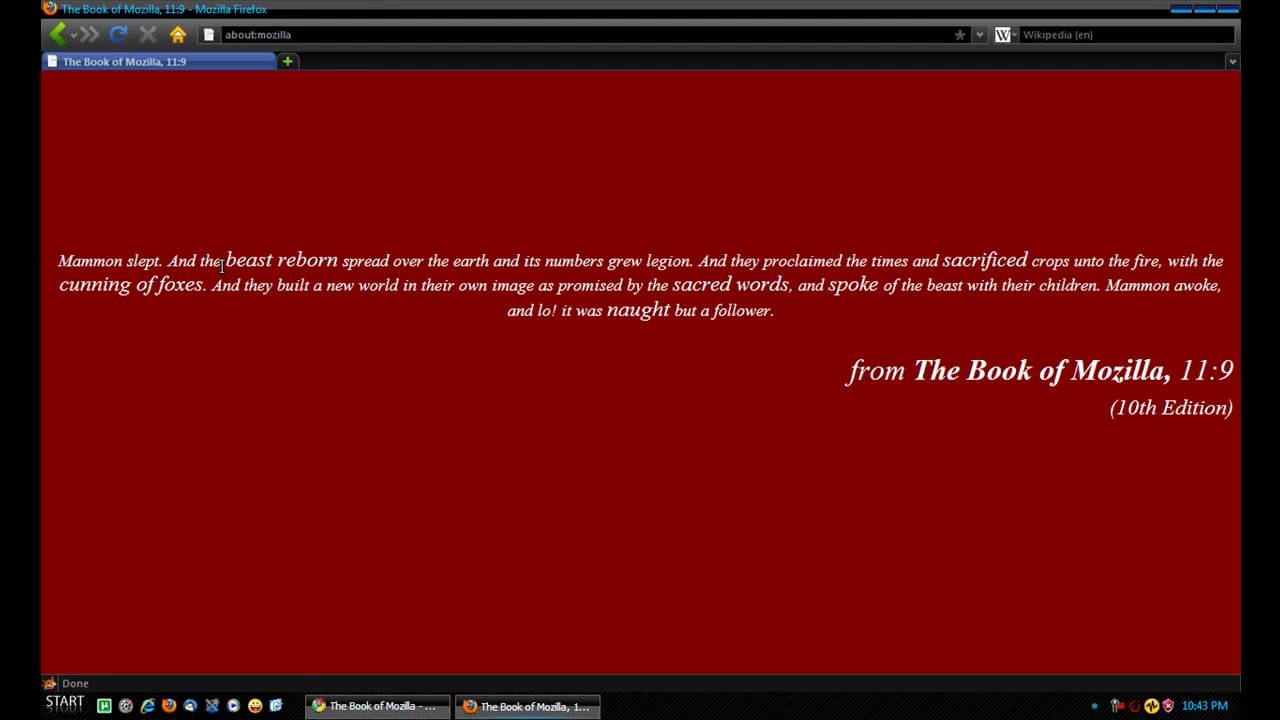This screenshot has height=720, width=1280.
Task: Launch the blue circular quick launch icon
Action: [x=190, y=705]
